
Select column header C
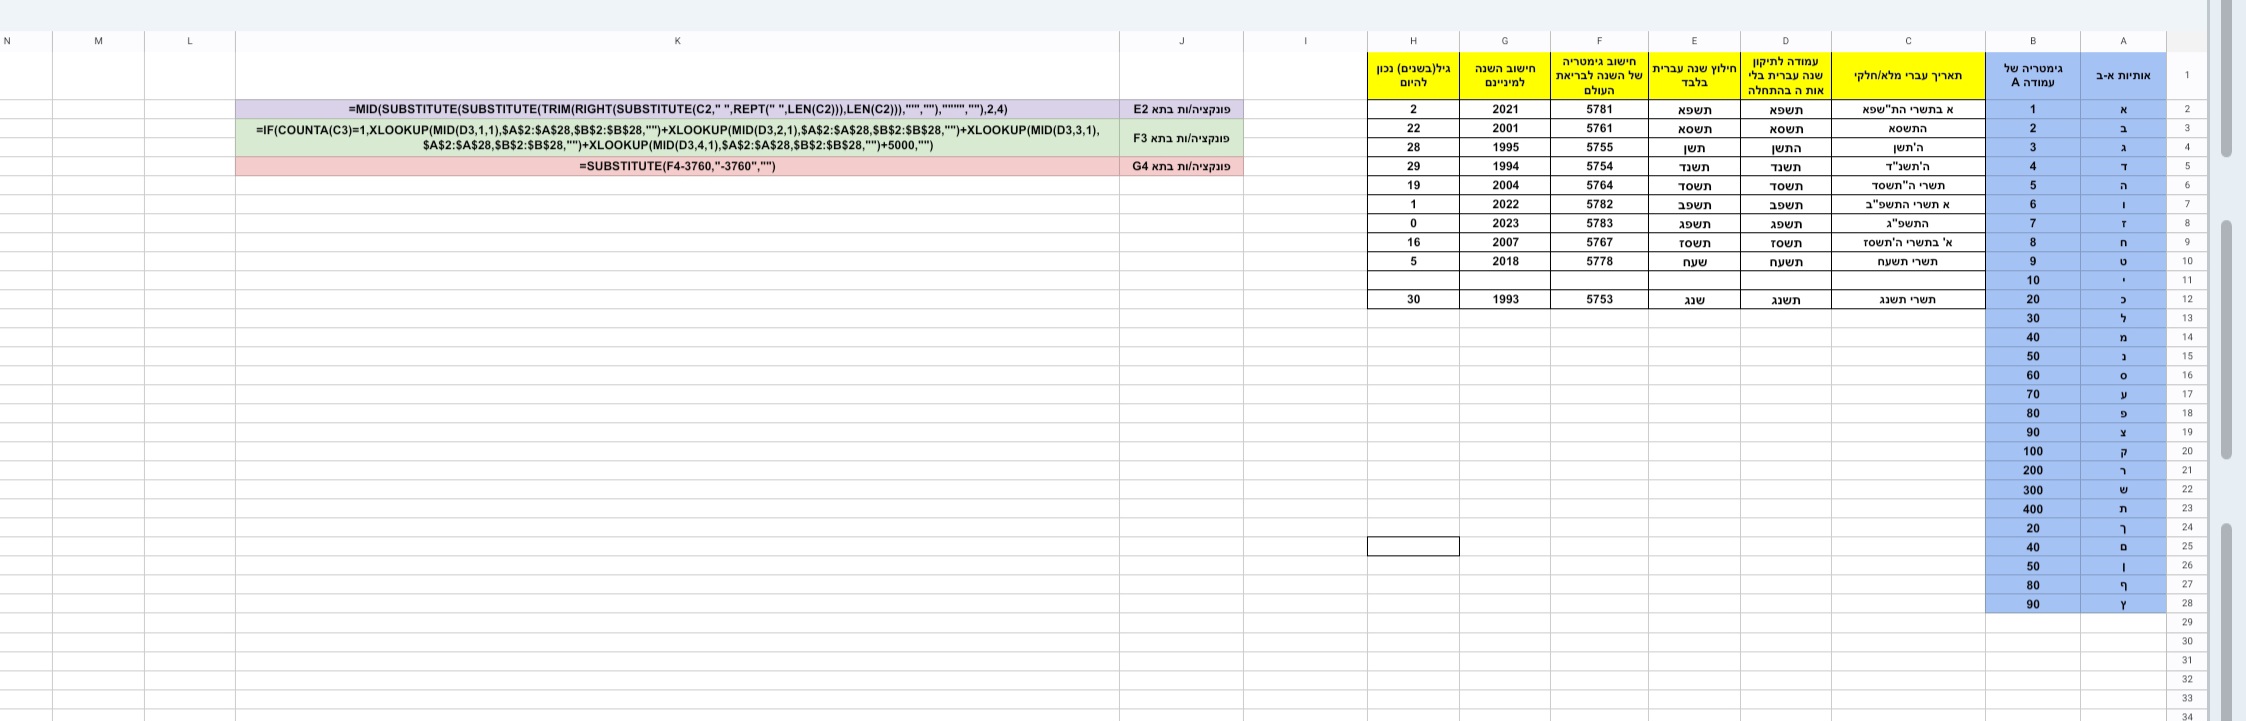point(1908,41)
